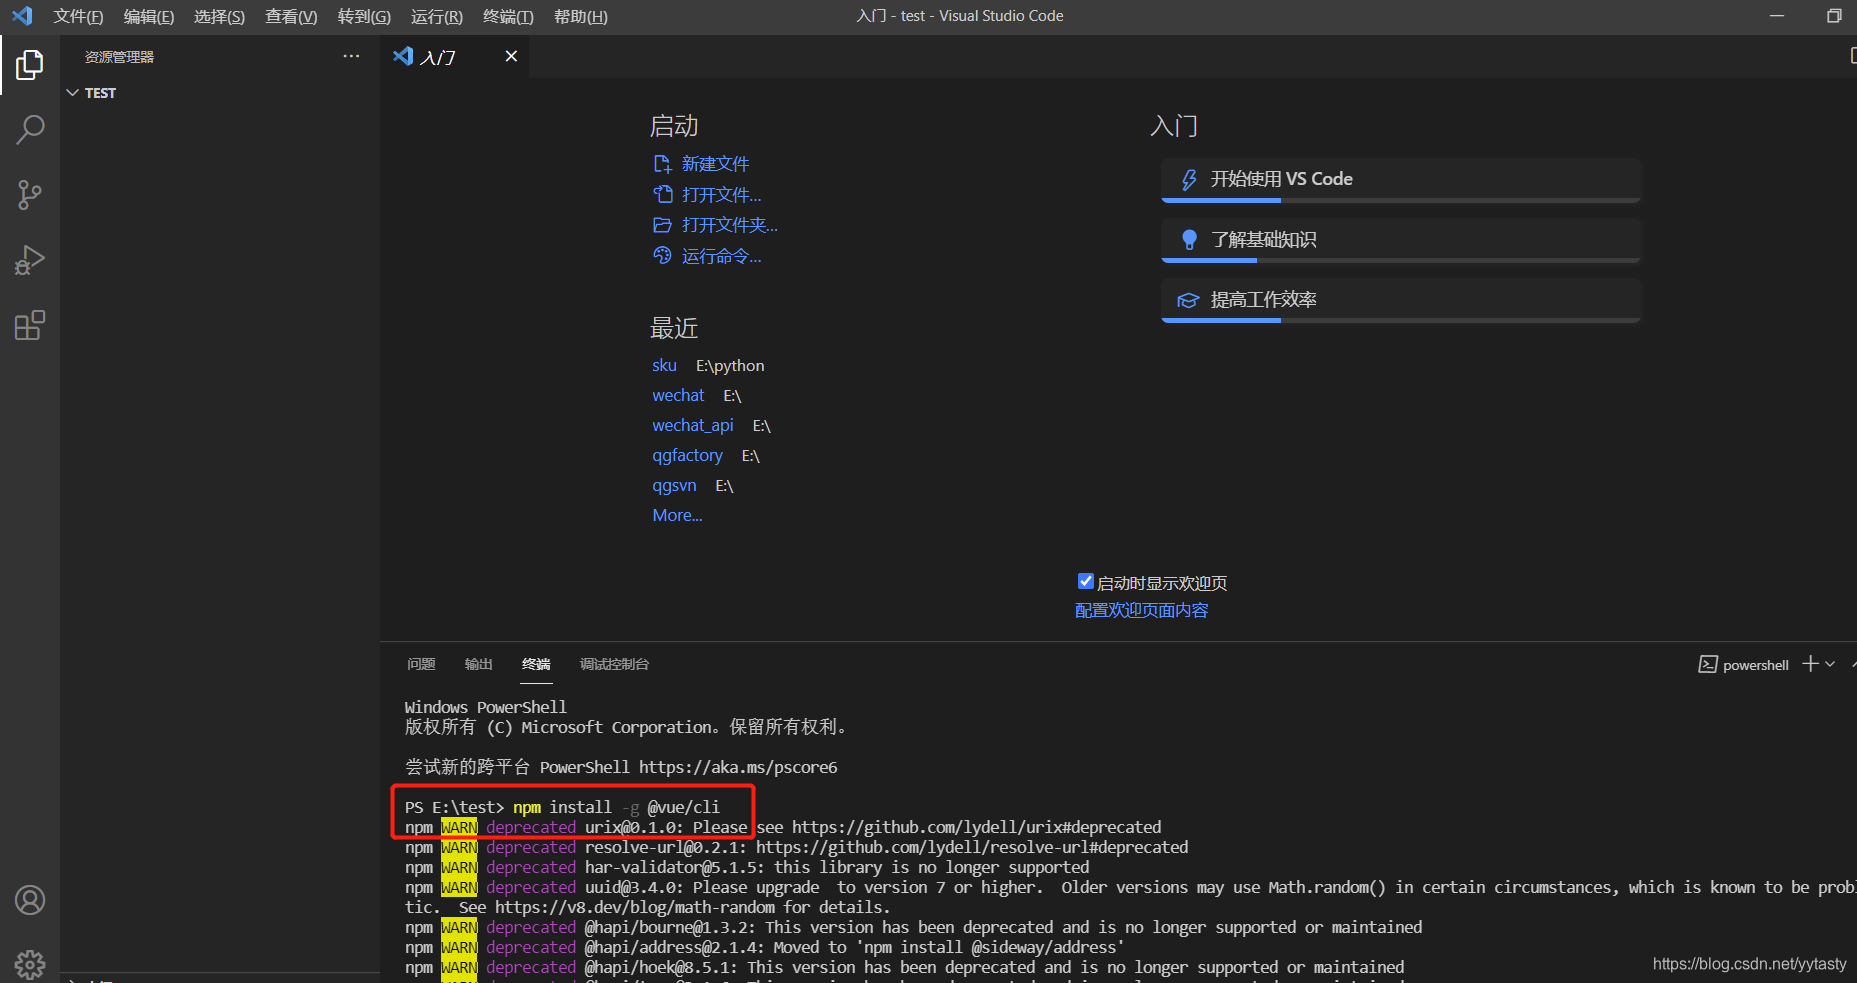Toggle 启动时显示欢迎页 checkbox

click(x=1085, y=581)
